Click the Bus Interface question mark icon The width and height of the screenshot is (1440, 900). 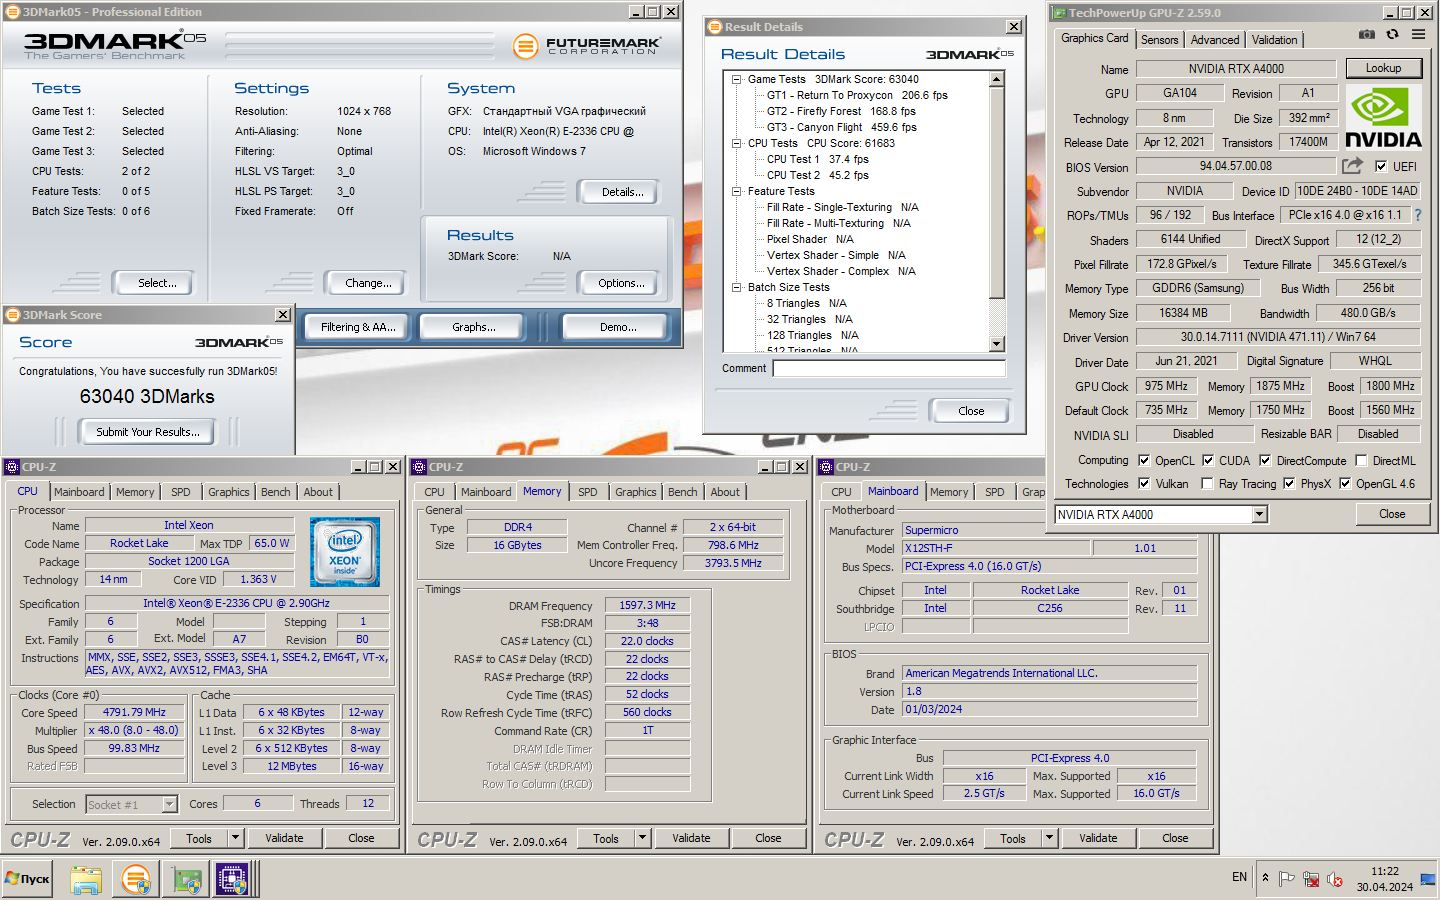coord(1417,215)
